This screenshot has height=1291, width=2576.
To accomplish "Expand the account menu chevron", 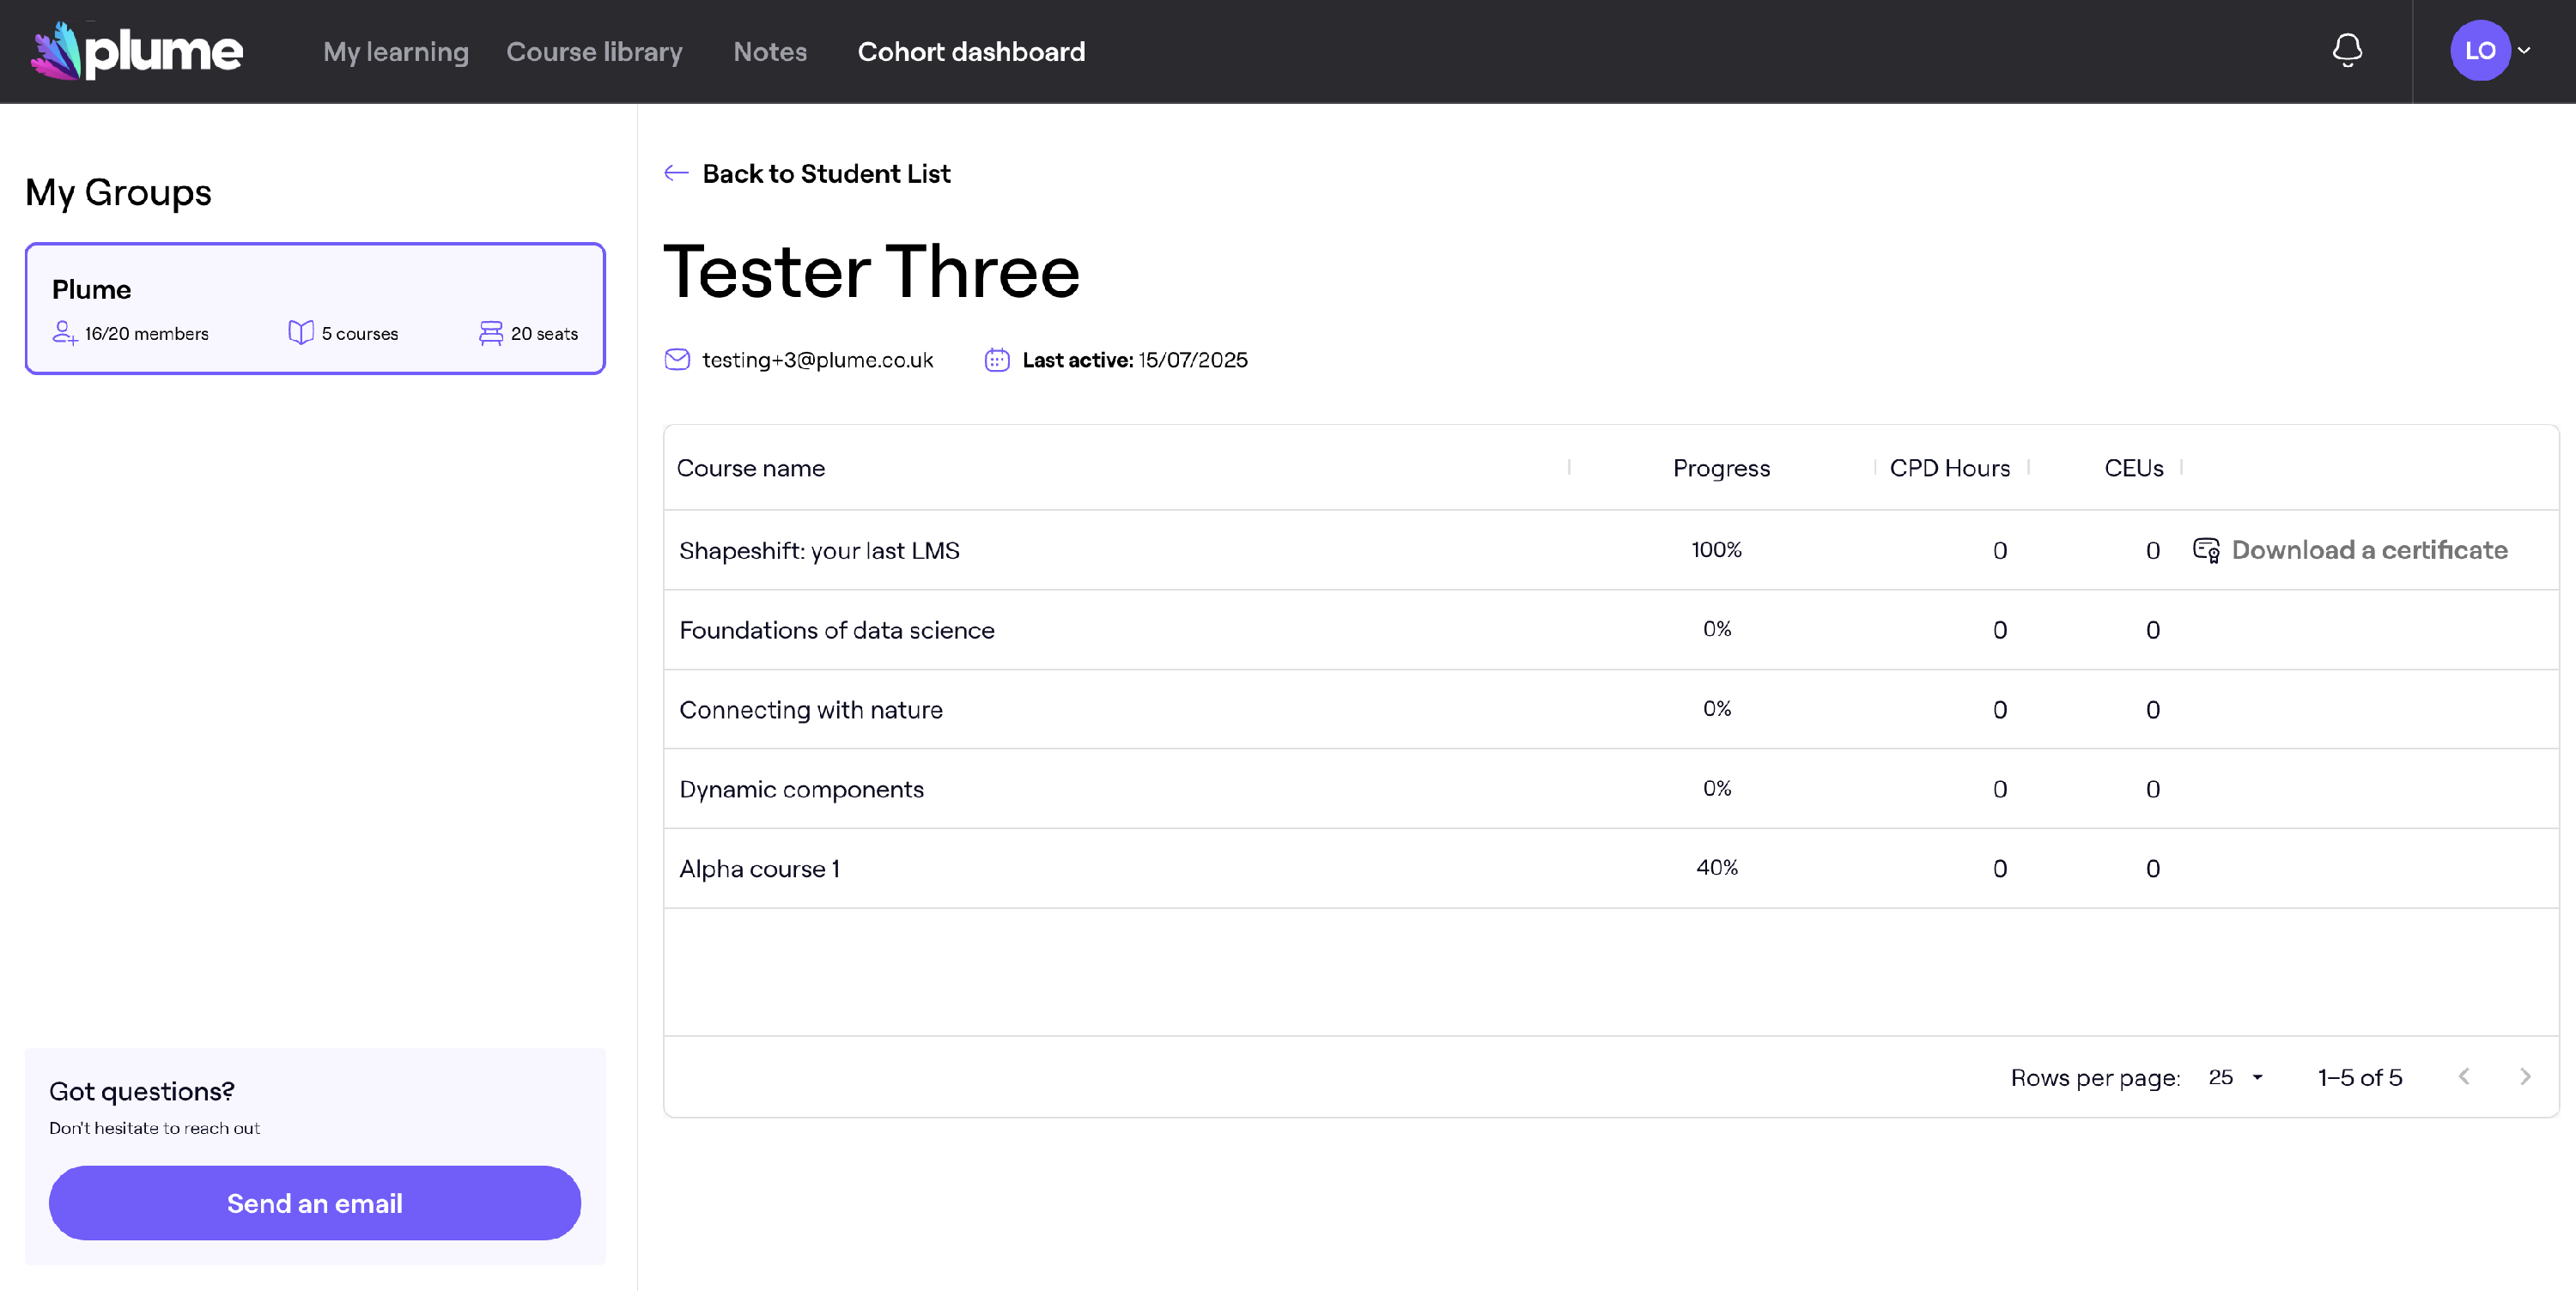I will click(x=2524, y=50).
